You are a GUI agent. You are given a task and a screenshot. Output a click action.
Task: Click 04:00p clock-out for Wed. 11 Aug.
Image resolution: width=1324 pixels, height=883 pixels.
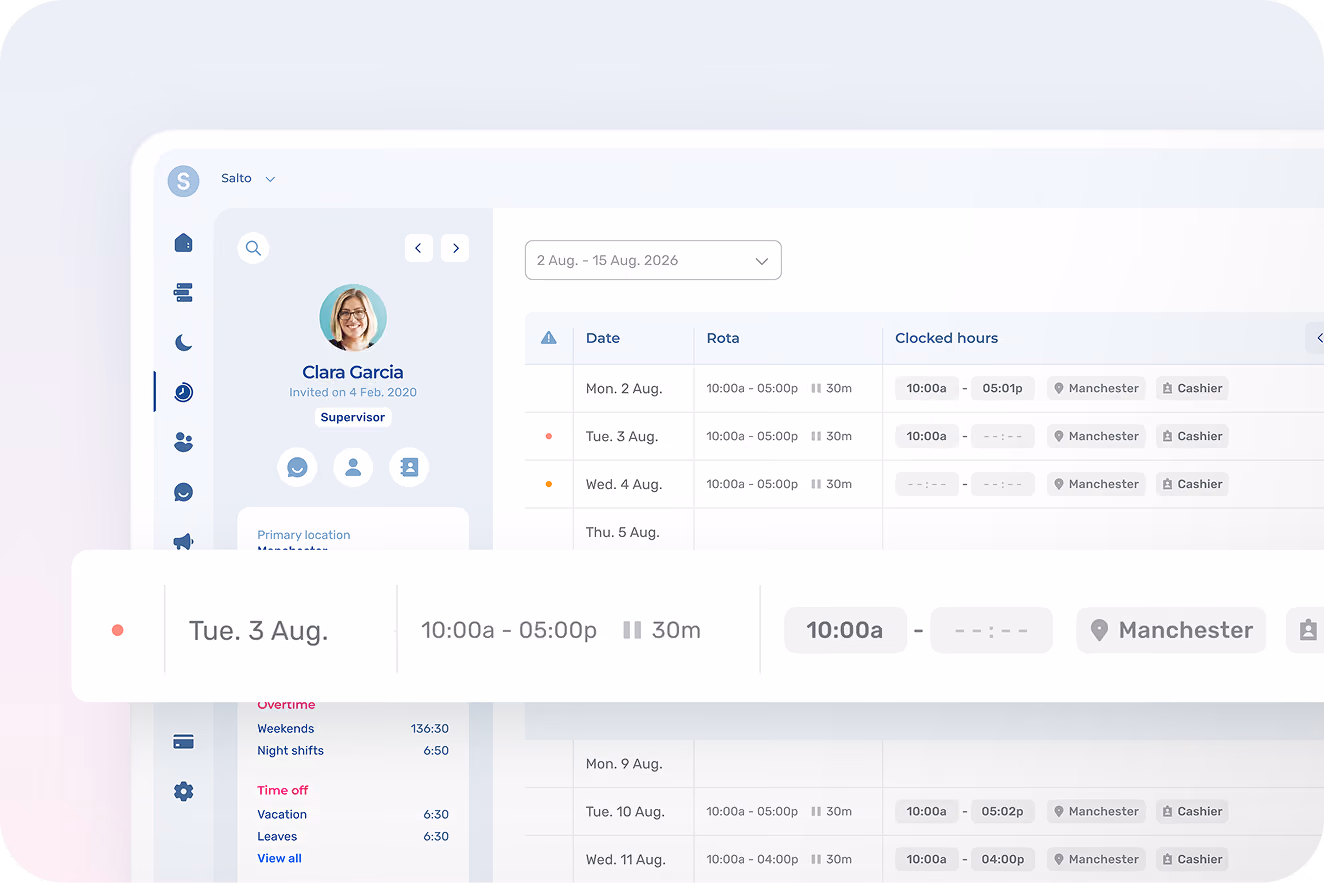1002,859
